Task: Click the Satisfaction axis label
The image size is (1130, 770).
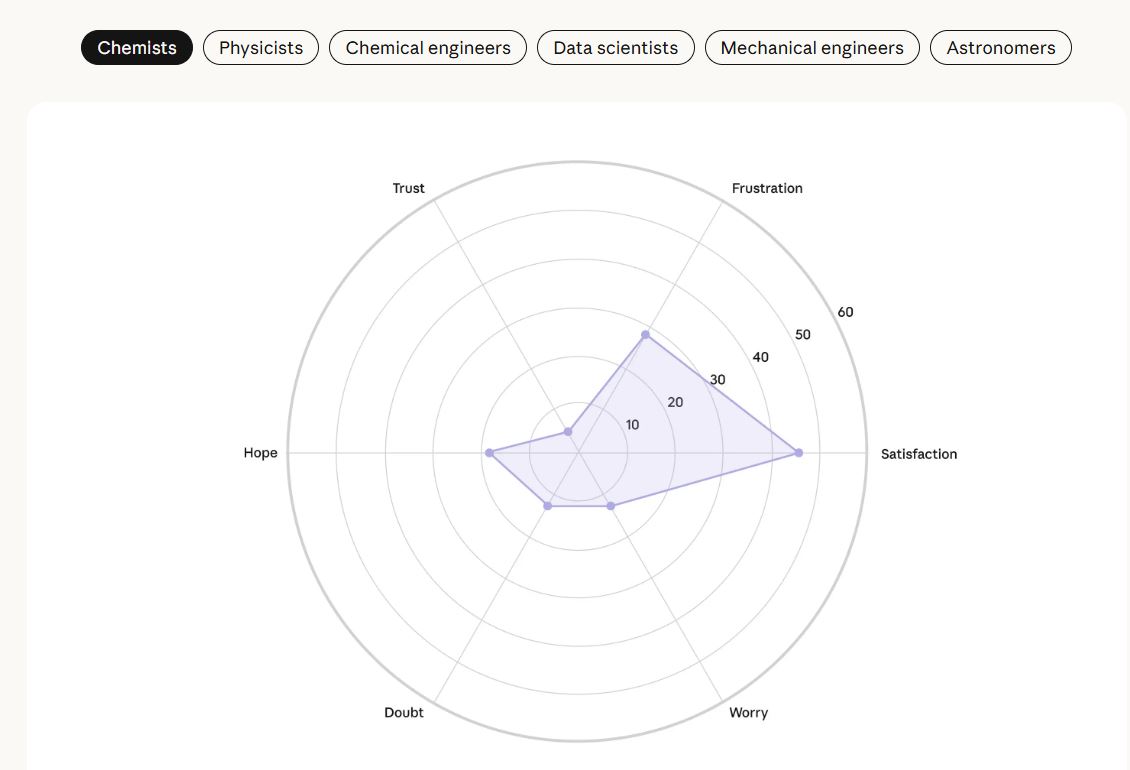Action: tap(918, 454)
